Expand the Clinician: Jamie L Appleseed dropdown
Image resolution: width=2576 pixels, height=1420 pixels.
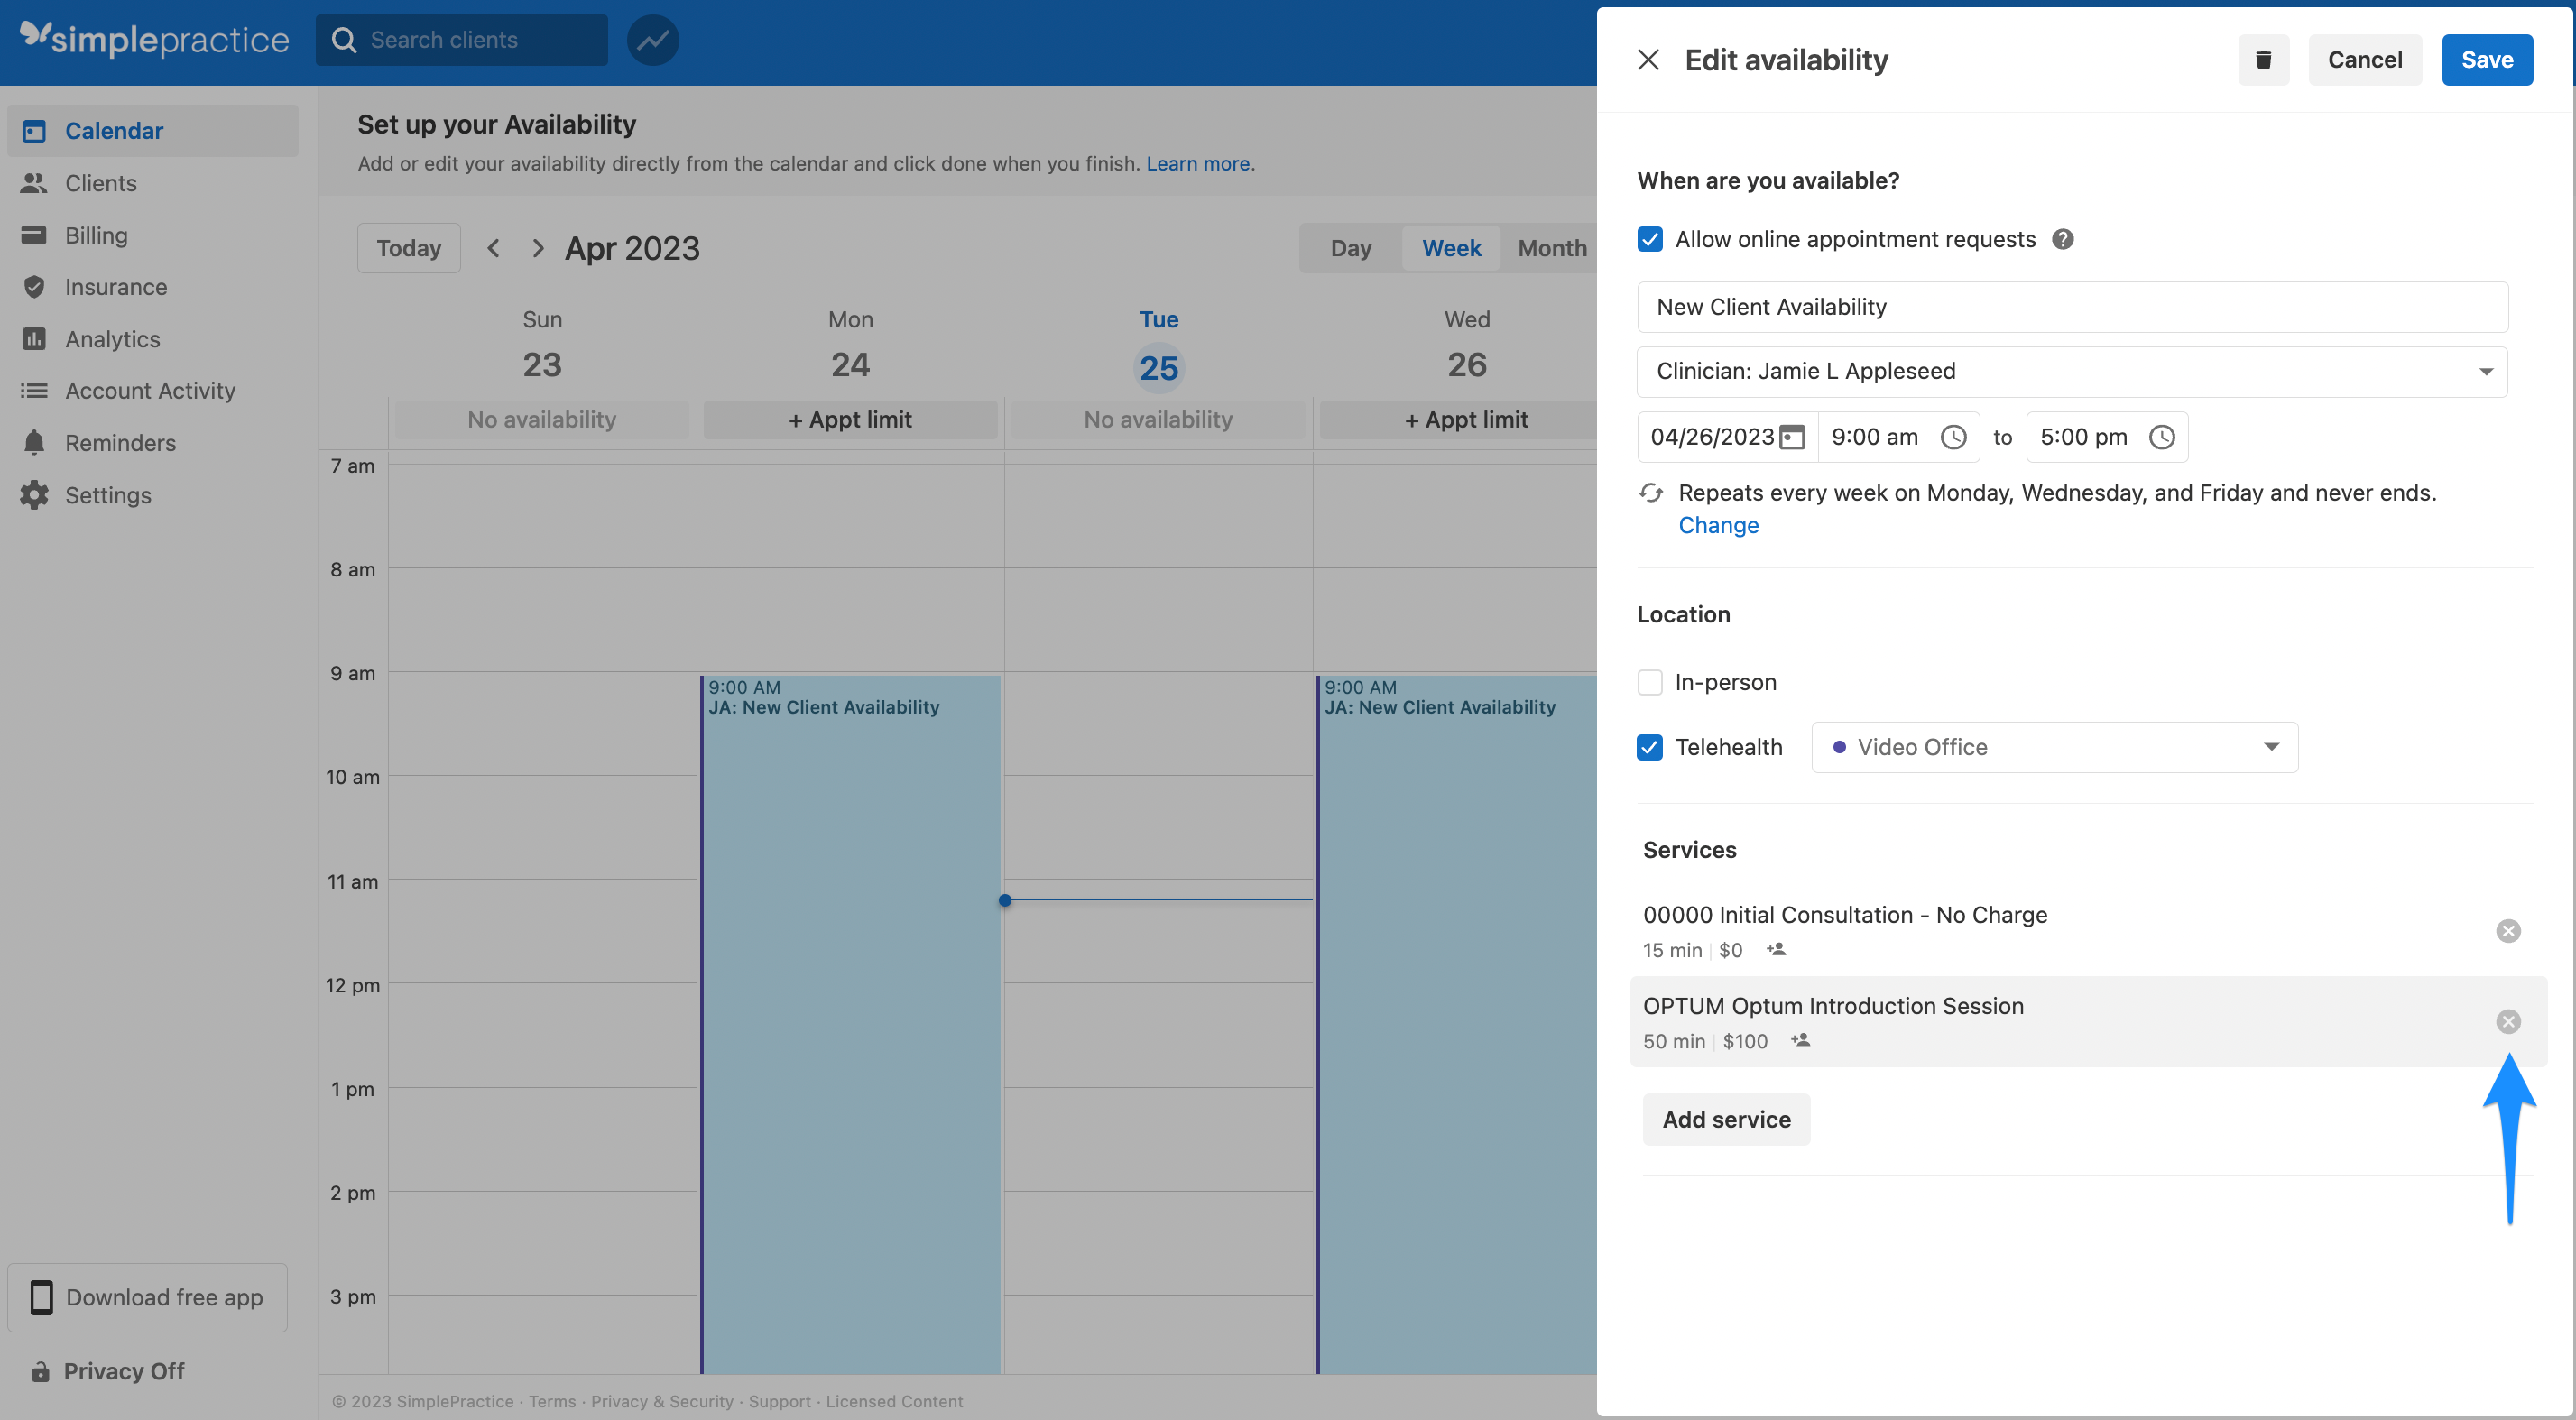(2487, 371)
